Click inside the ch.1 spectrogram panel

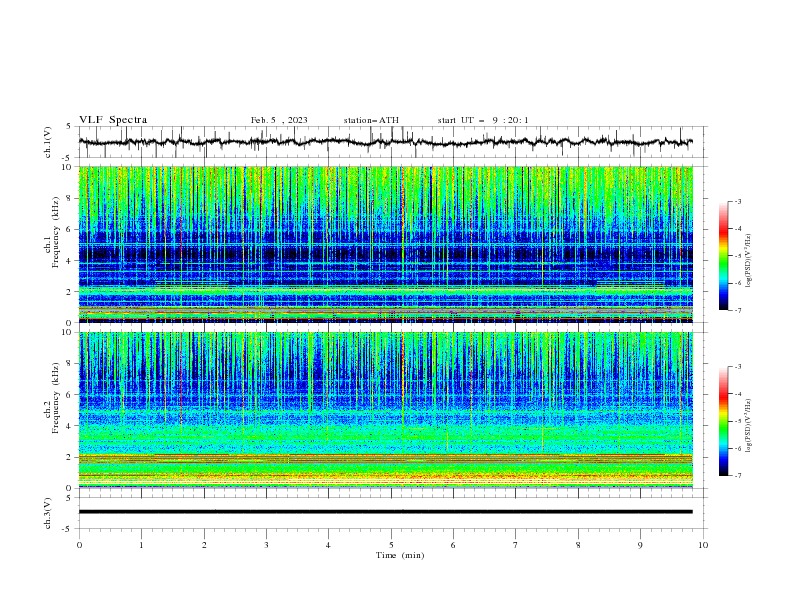385,244
